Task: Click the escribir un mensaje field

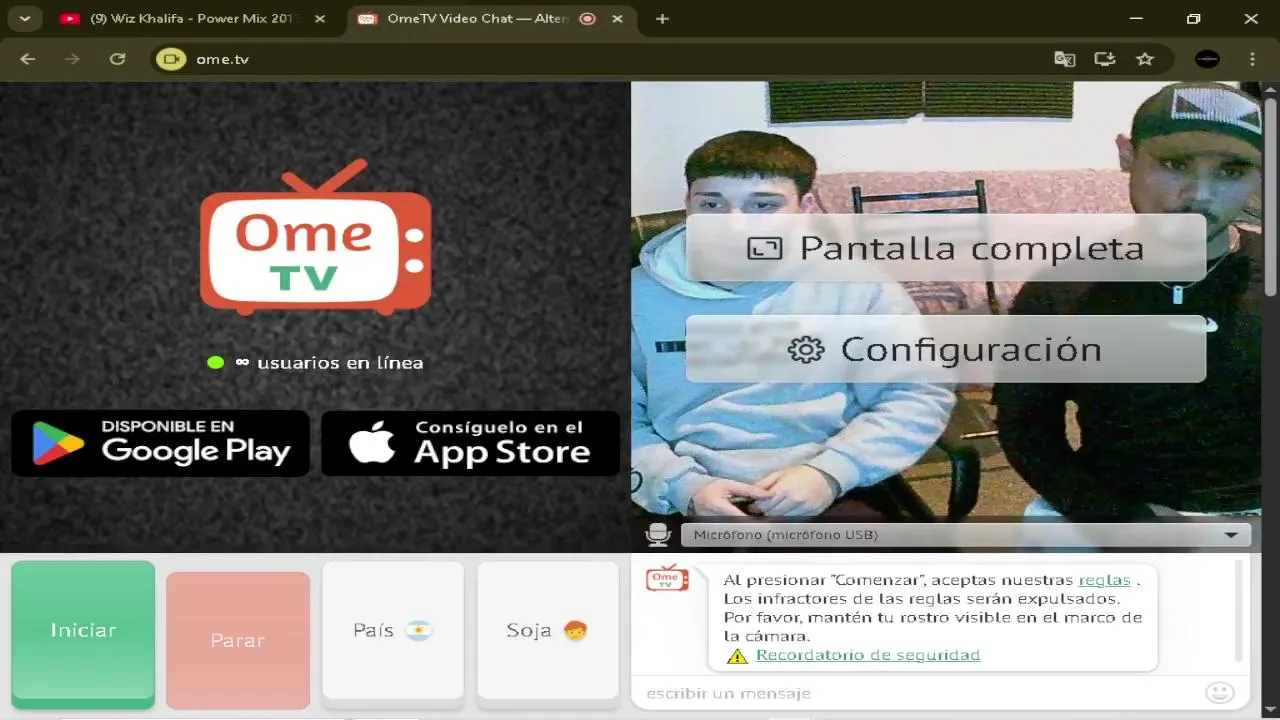Action: [x=920, y=693]
